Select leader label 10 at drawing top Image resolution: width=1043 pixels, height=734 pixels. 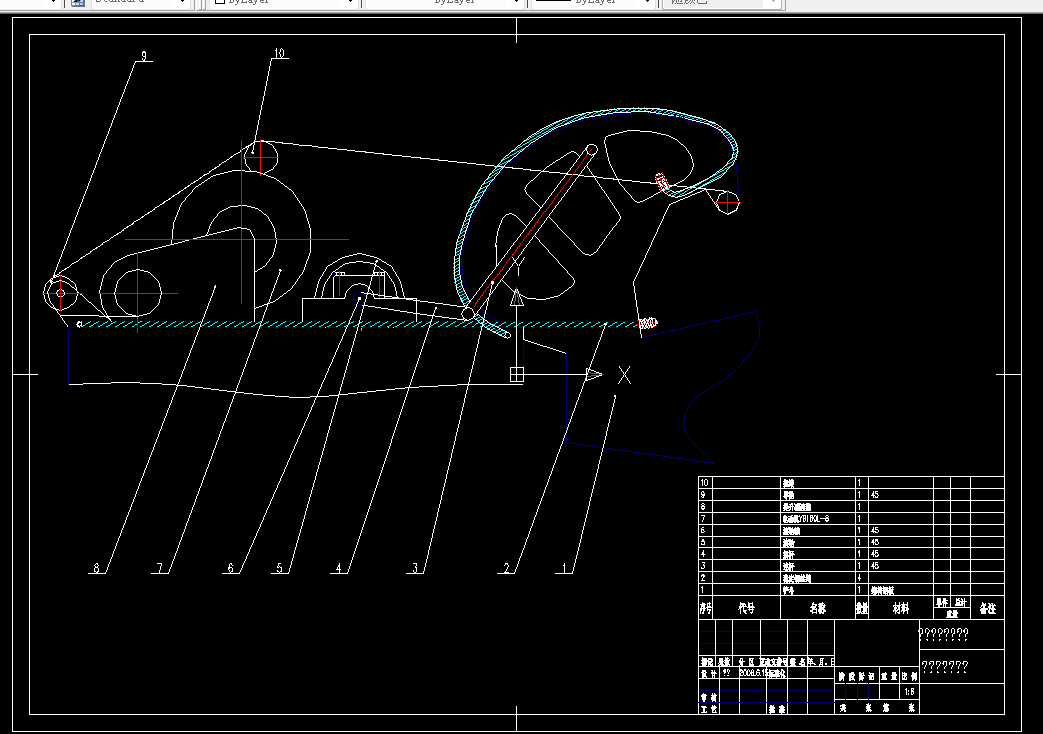click(279, 53)
